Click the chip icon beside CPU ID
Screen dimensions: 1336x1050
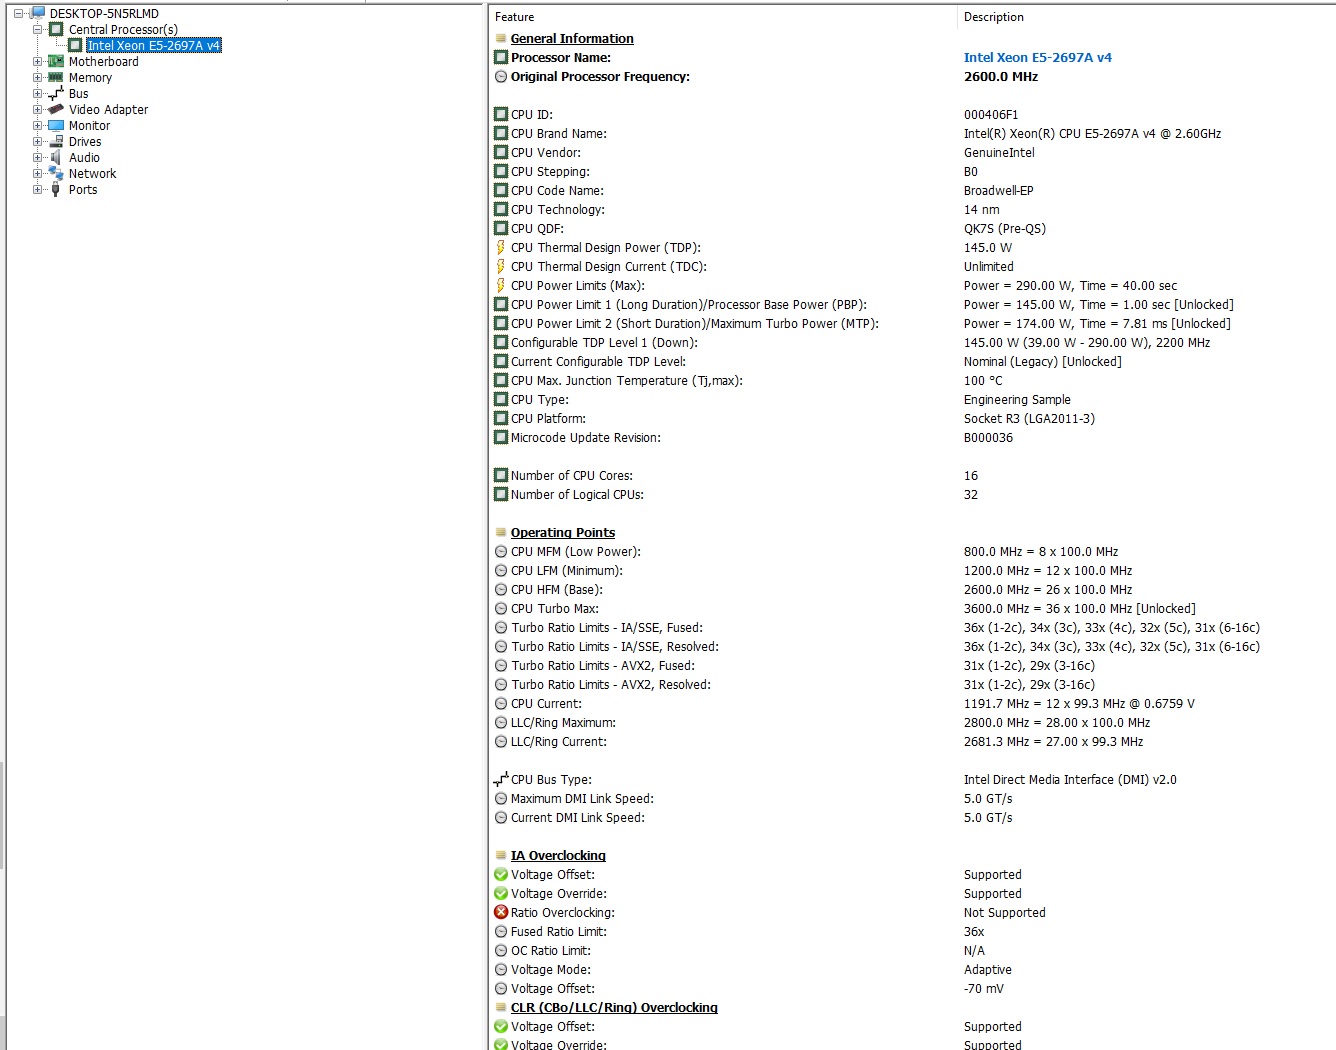point(501,115)
